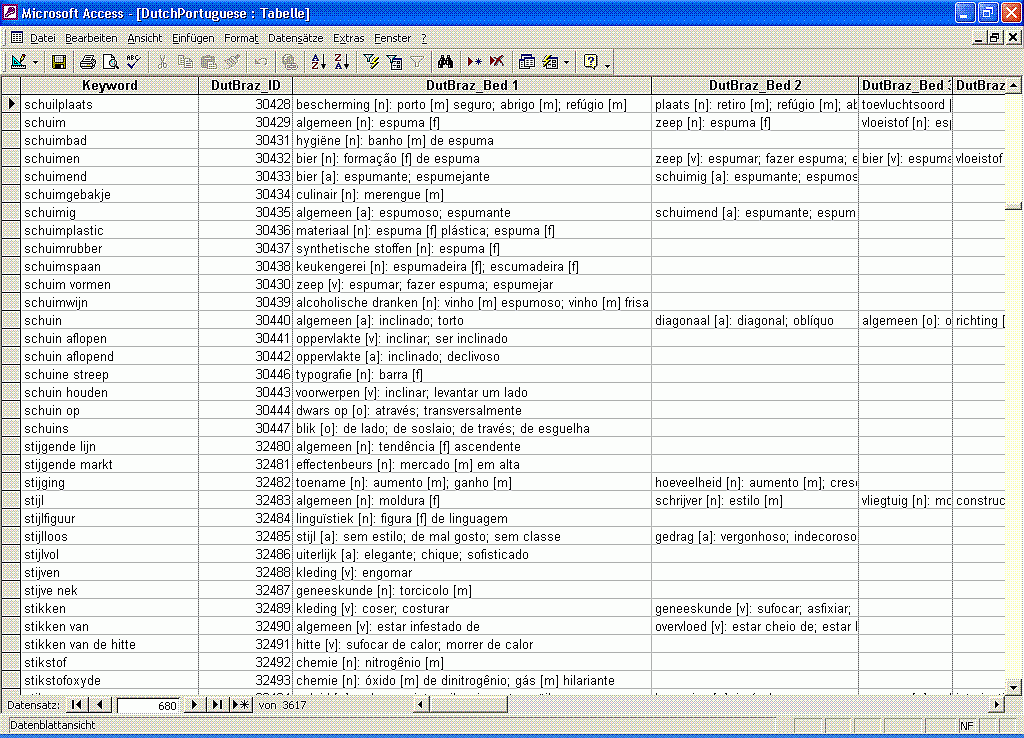Screen dimensions: 1024x738
Task: Click the vertical scrollbar up arrow
Action: (1014, 85)
